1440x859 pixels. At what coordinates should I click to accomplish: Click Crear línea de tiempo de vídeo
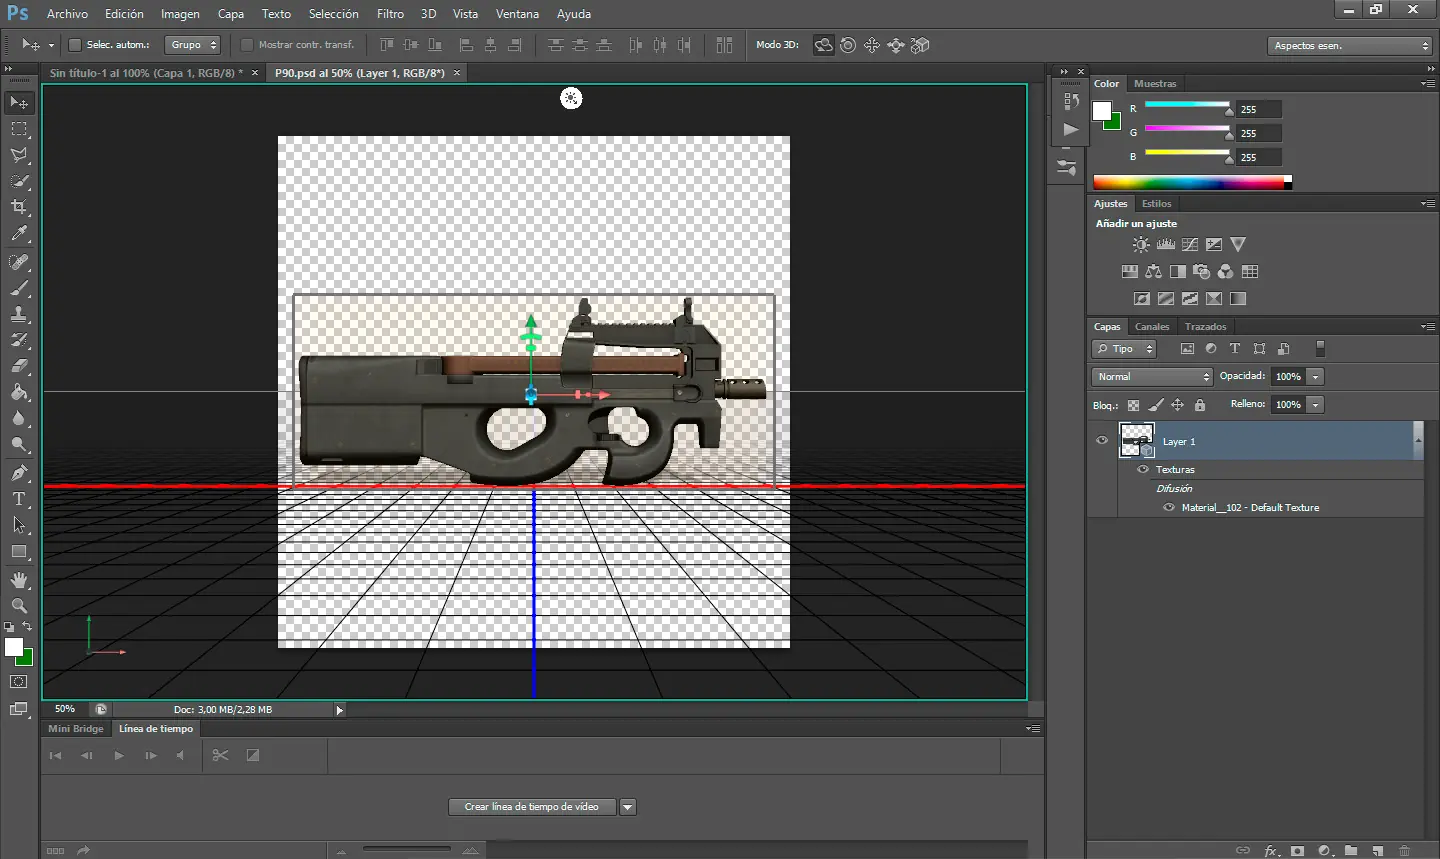532,806
